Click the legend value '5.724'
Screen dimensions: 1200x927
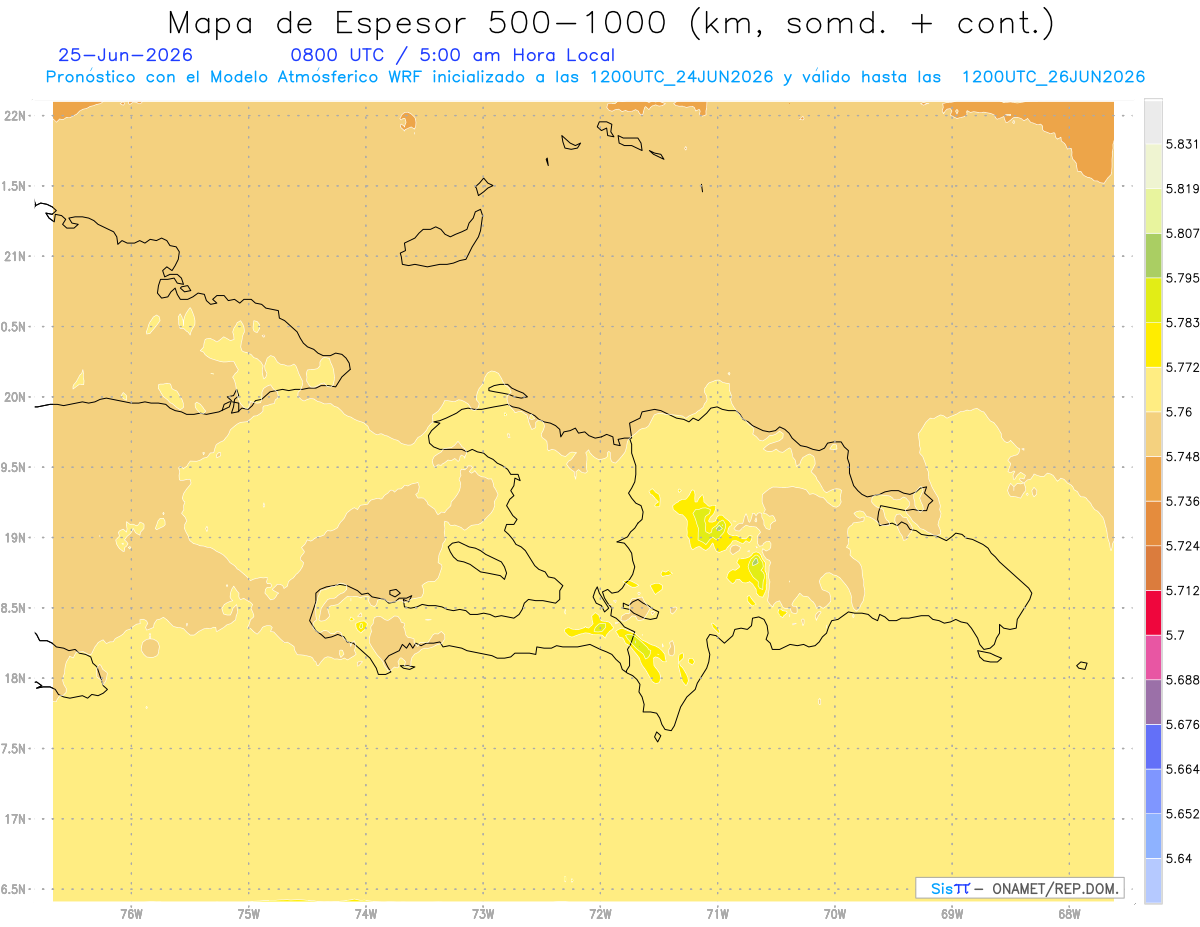[x=1182, y=546]
